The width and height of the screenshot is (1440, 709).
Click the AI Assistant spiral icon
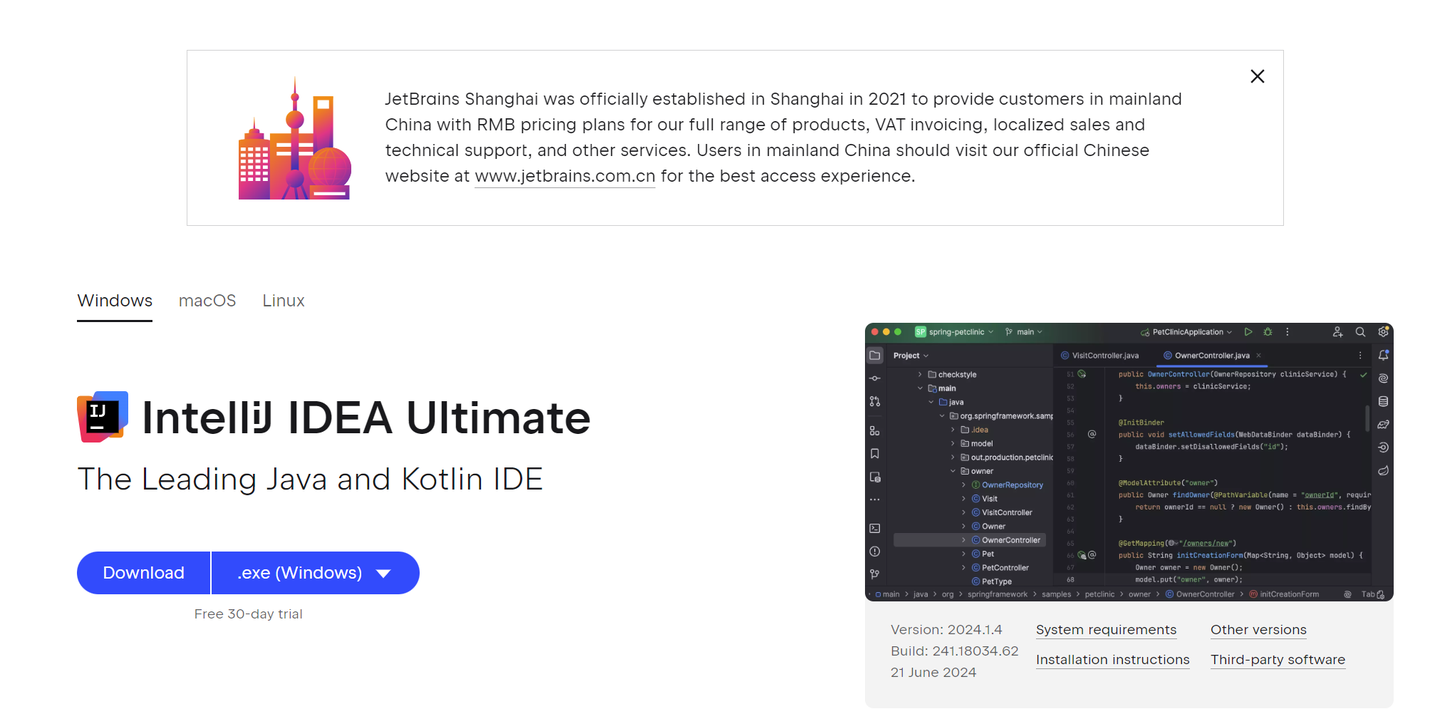coord(1383,379)
